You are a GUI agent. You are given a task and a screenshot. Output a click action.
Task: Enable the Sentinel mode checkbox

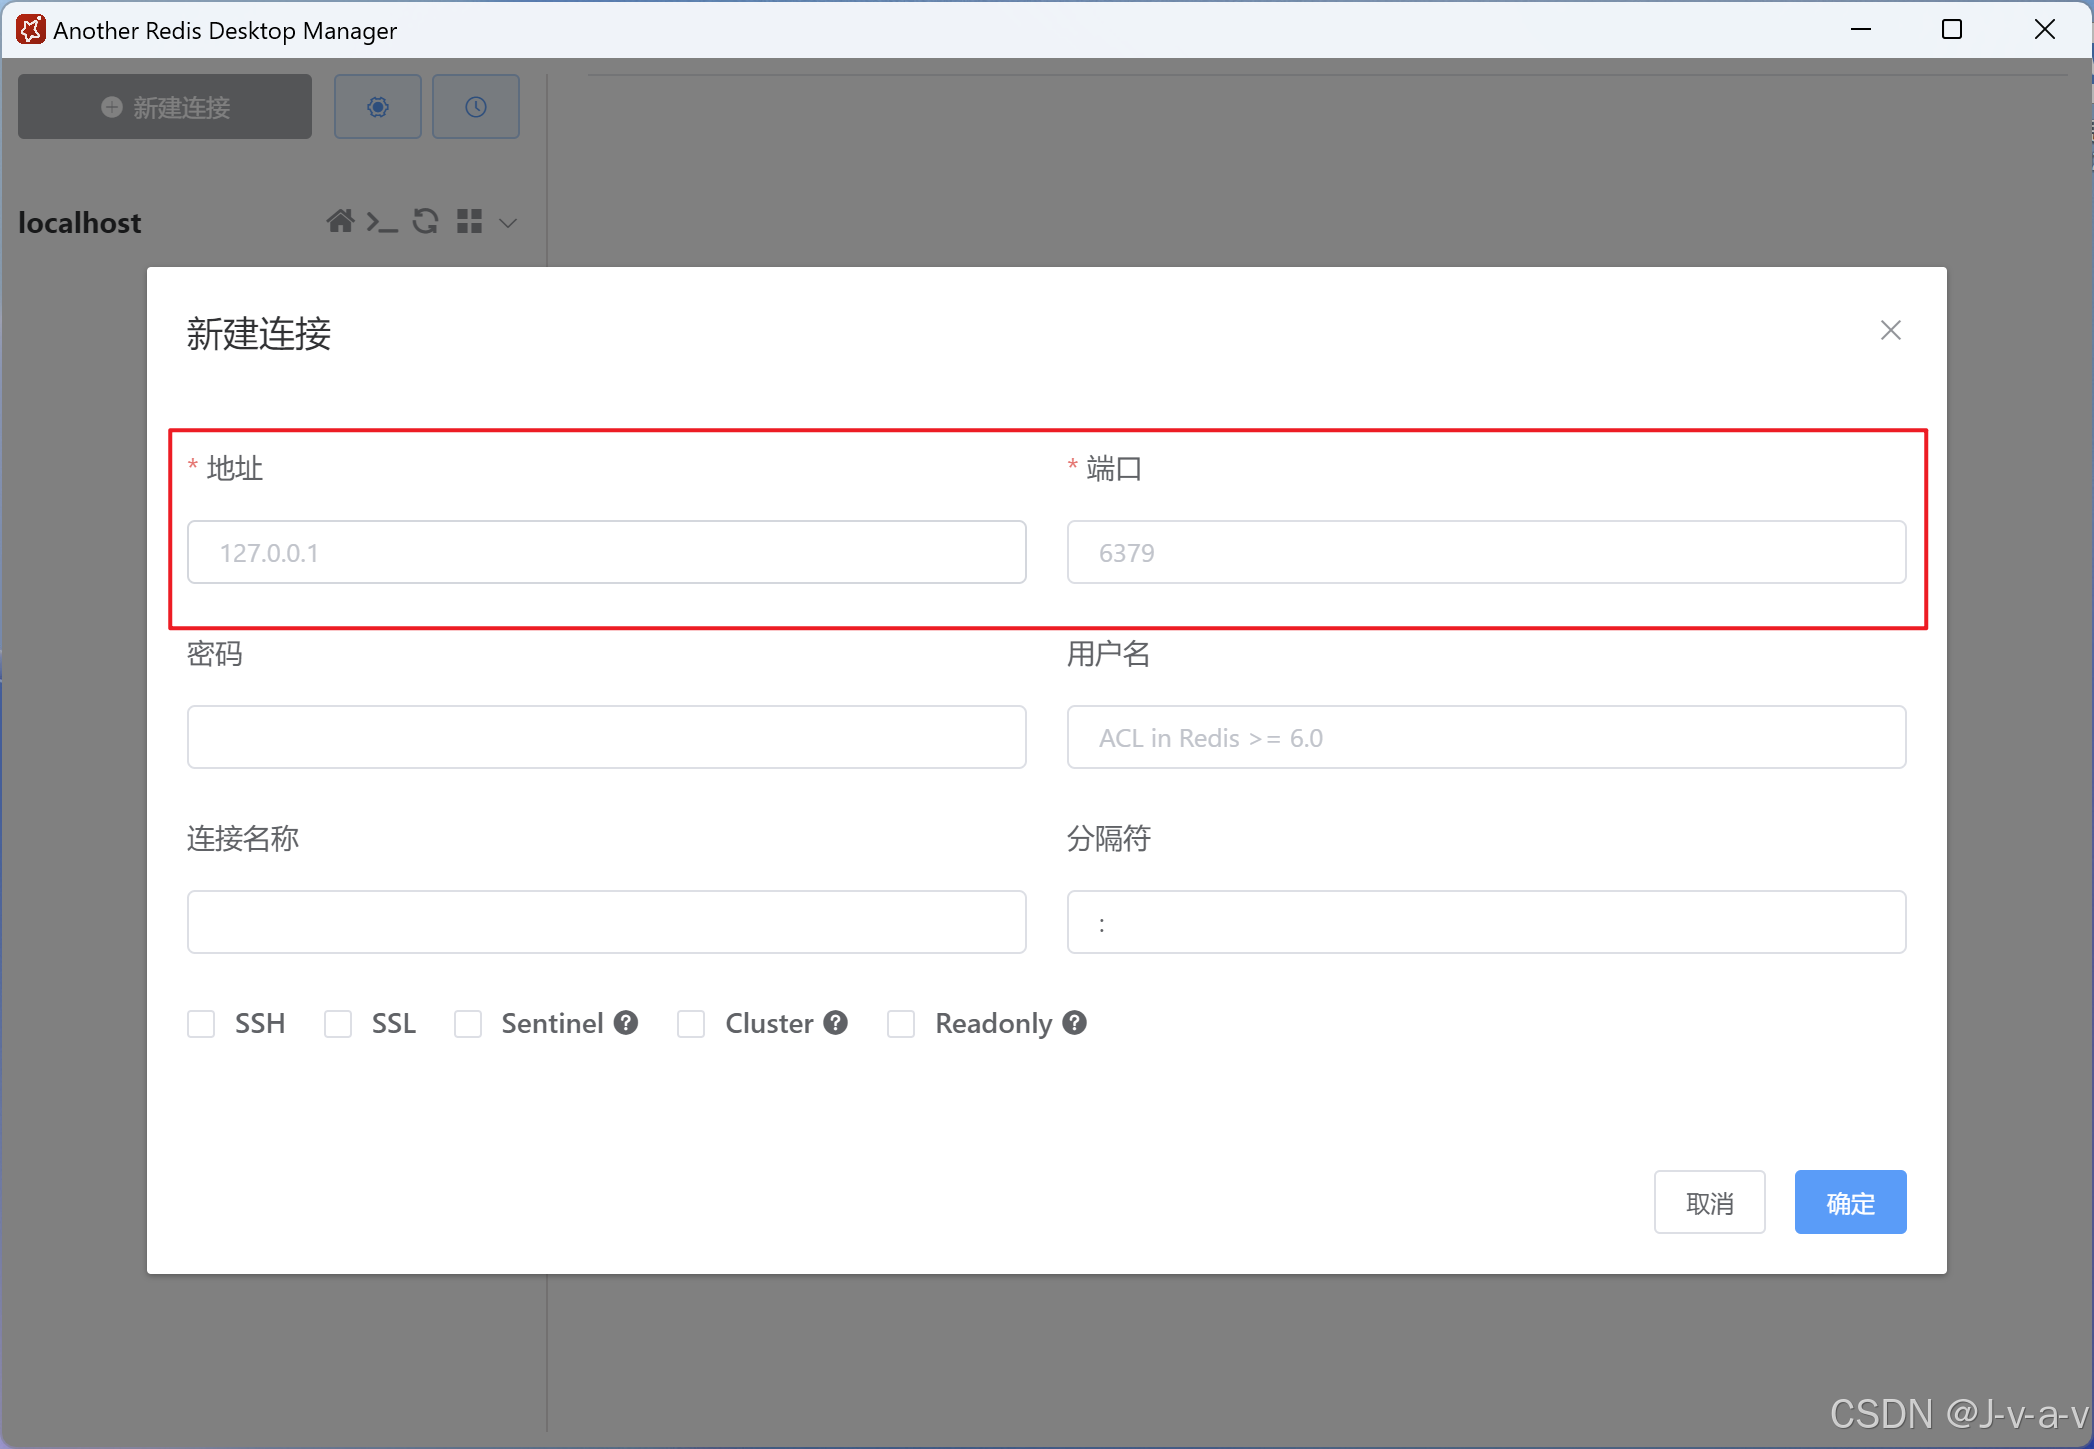point(467,1023)
